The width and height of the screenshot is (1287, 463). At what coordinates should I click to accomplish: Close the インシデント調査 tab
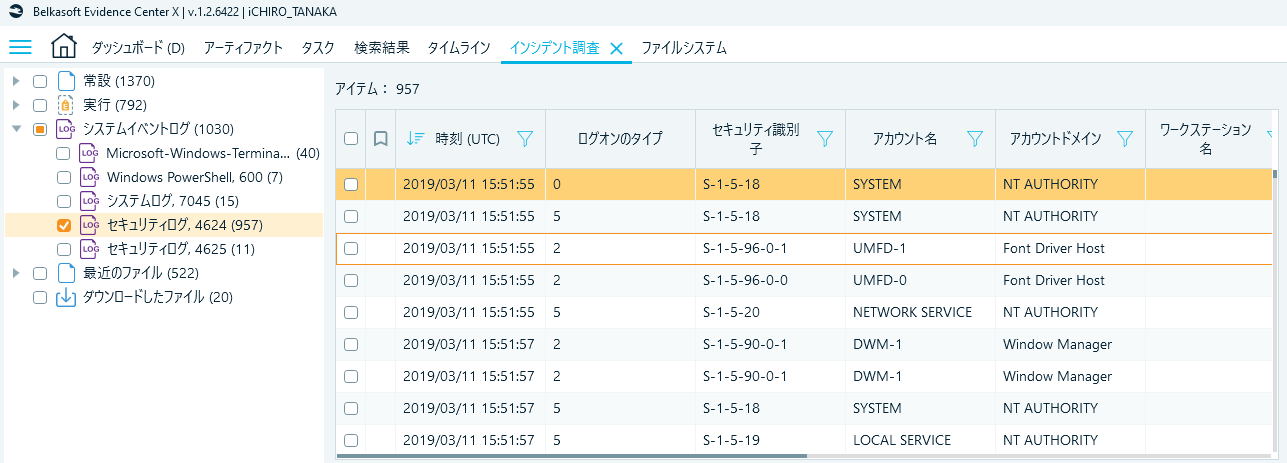click(x=616, y=48)
